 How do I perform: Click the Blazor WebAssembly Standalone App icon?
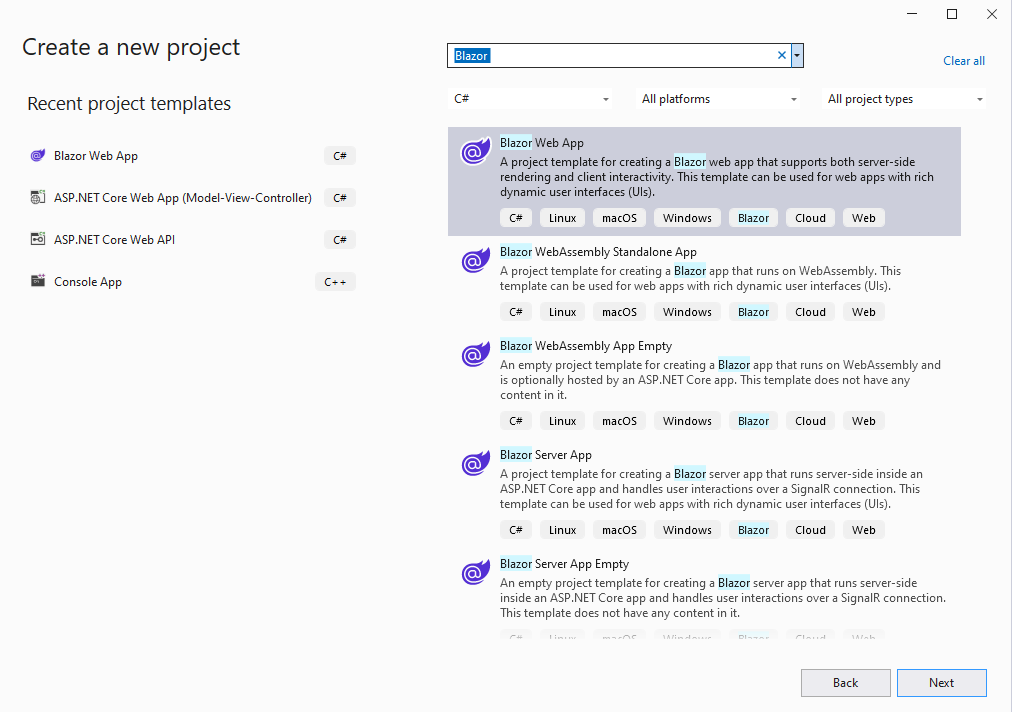(475, 260)
